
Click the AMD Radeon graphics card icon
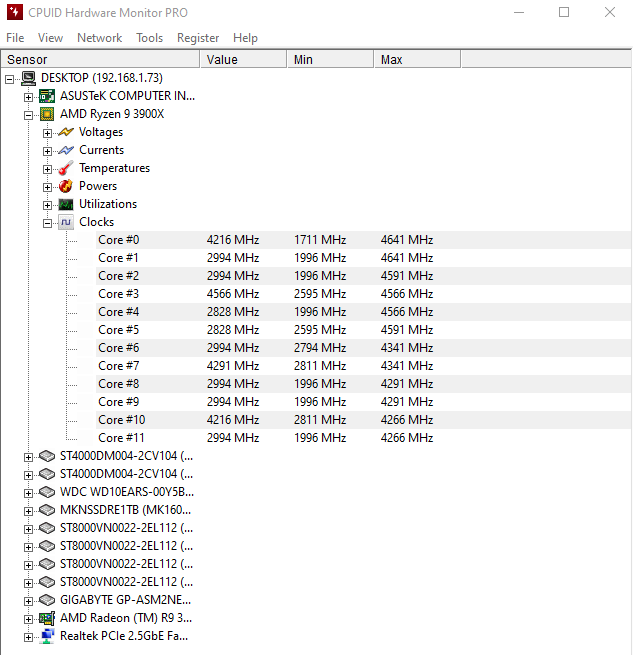pyautogui.click(x=47, y=618)
